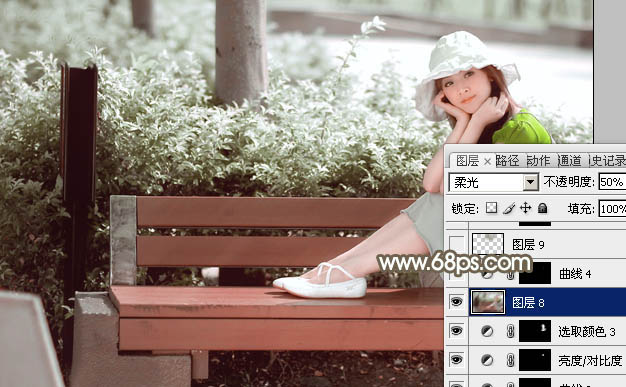Click the 选取颜色 3 adjustment layer icon

[x=487, y=331]
